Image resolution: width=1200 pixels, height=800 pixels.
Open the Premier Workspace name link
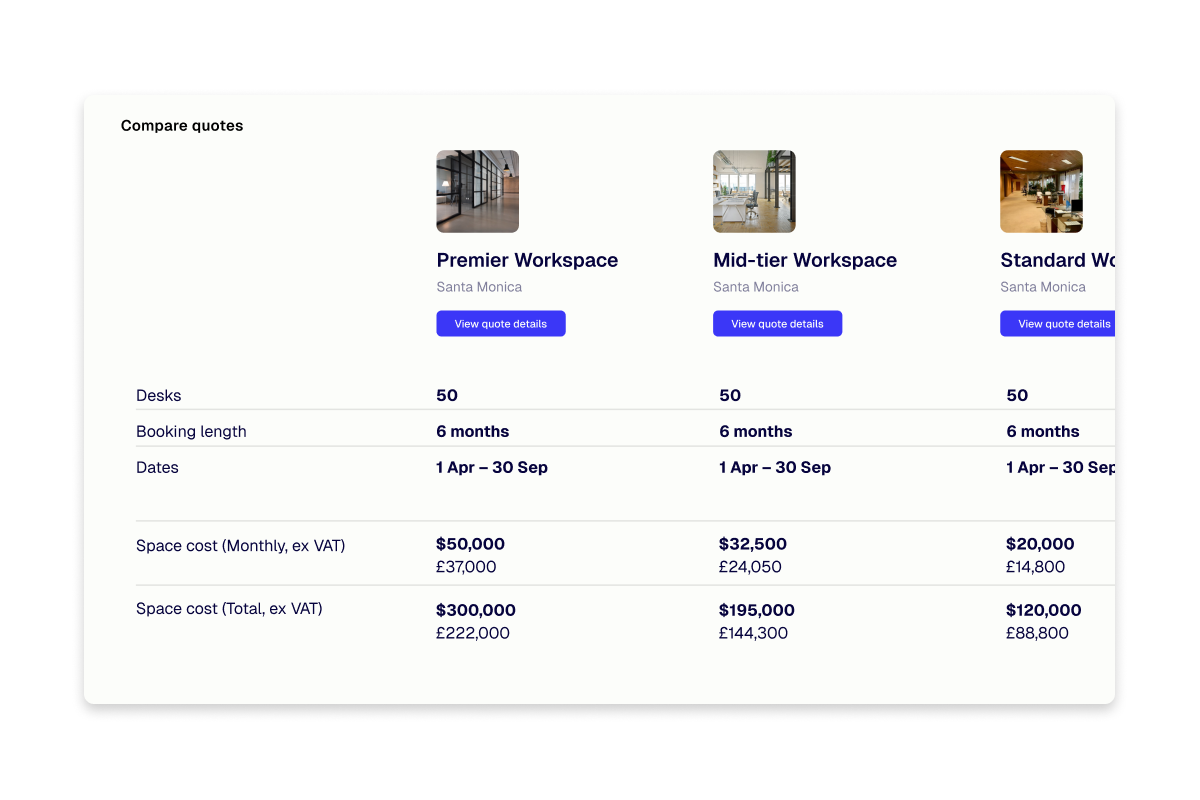(527, 260)
